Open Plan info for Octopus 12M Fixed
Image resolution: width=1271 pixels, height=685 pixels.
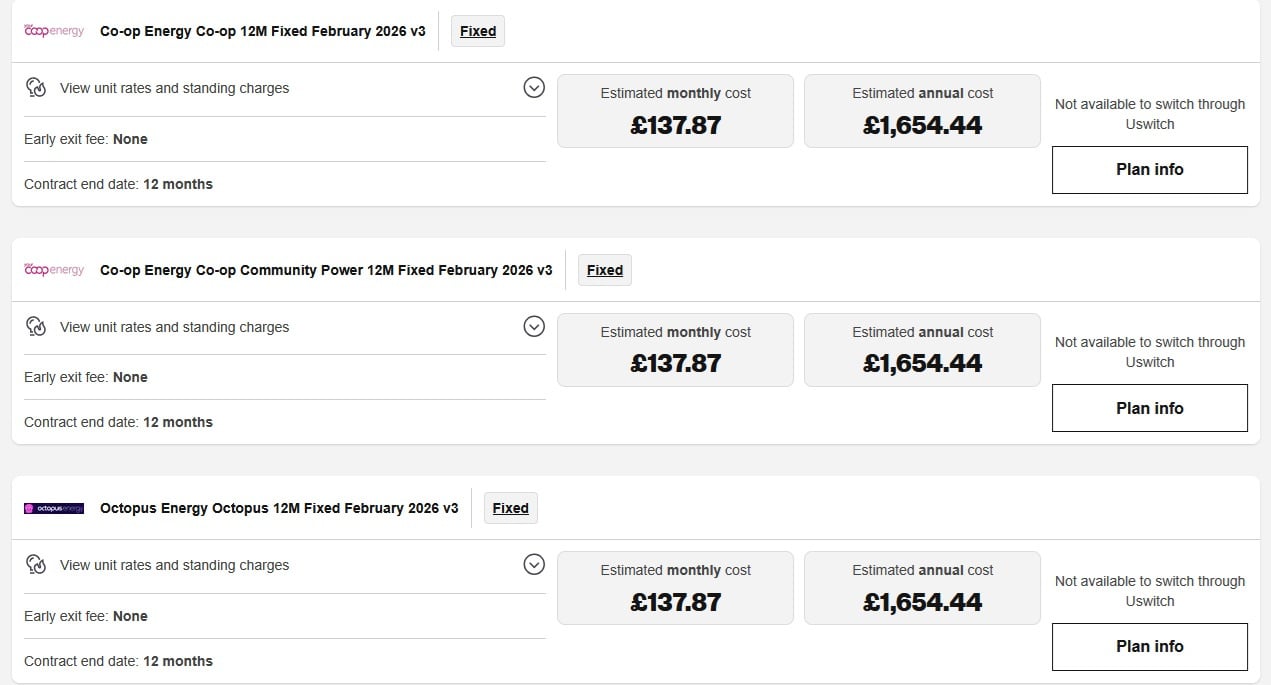pyautogui.click(x=1149, y=647)
